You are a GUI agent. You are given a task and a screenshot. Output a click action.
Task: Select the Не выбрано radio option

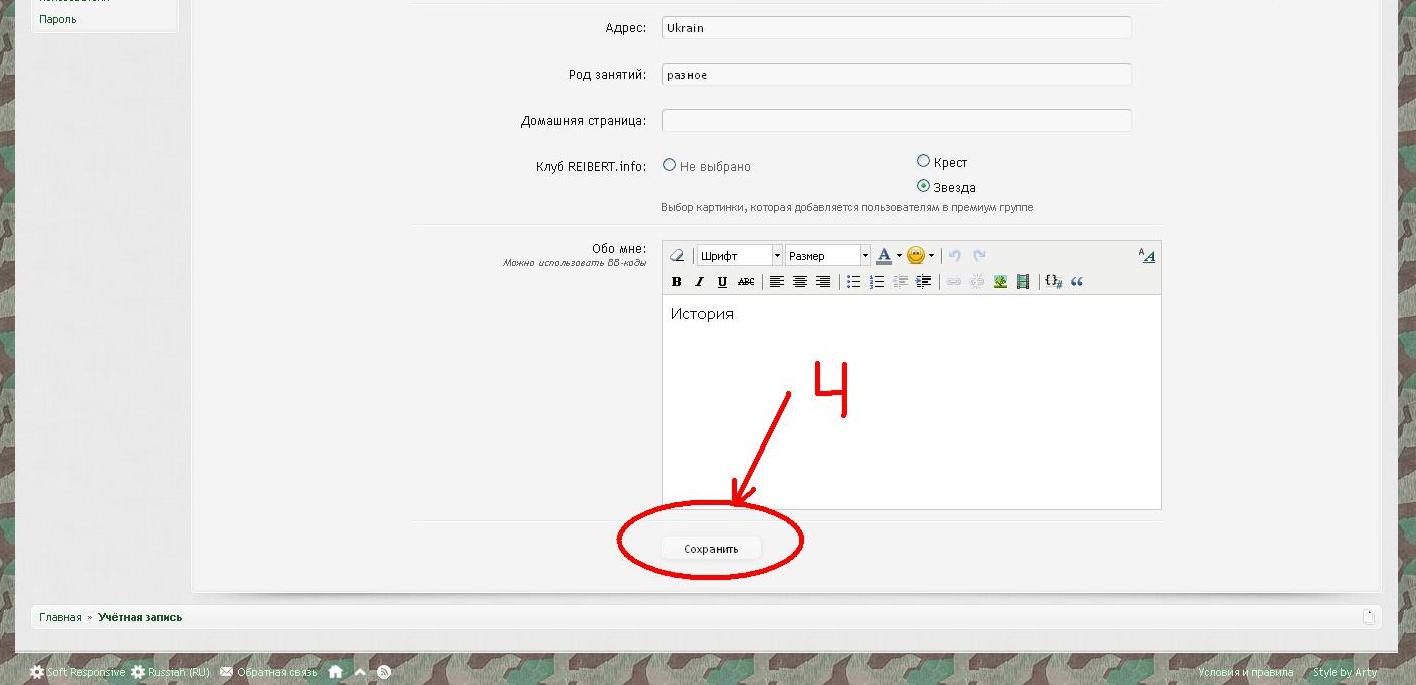[670, 165]
